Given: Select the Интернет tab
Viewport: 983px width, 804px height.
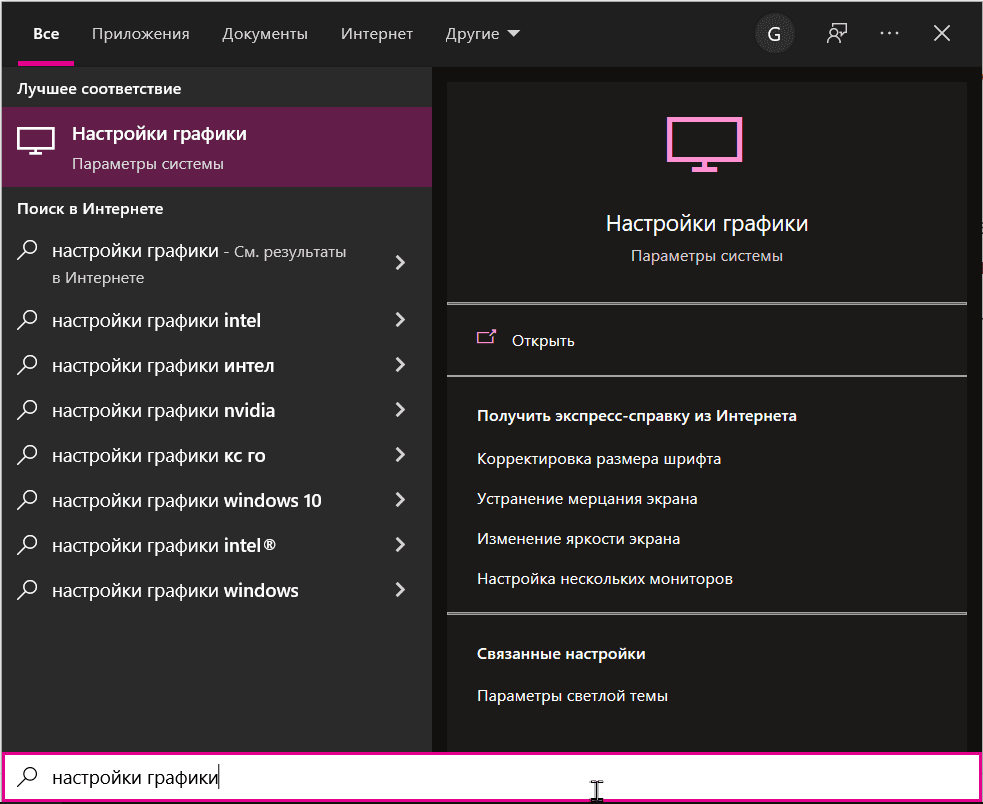Looking at the screenshot, I should [376, 34].
